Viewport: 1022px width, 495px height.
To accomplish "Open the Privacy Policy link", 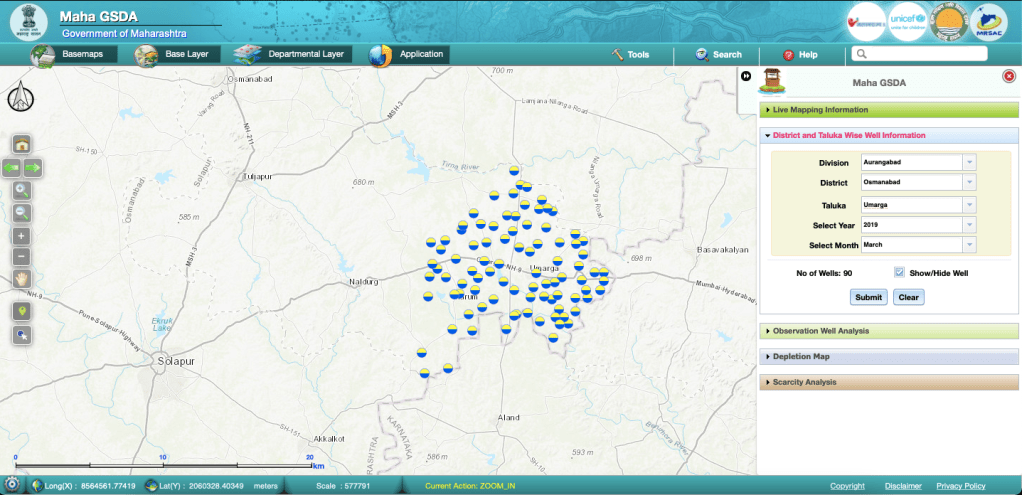I will pyautogui.click(x=960, y=486).
